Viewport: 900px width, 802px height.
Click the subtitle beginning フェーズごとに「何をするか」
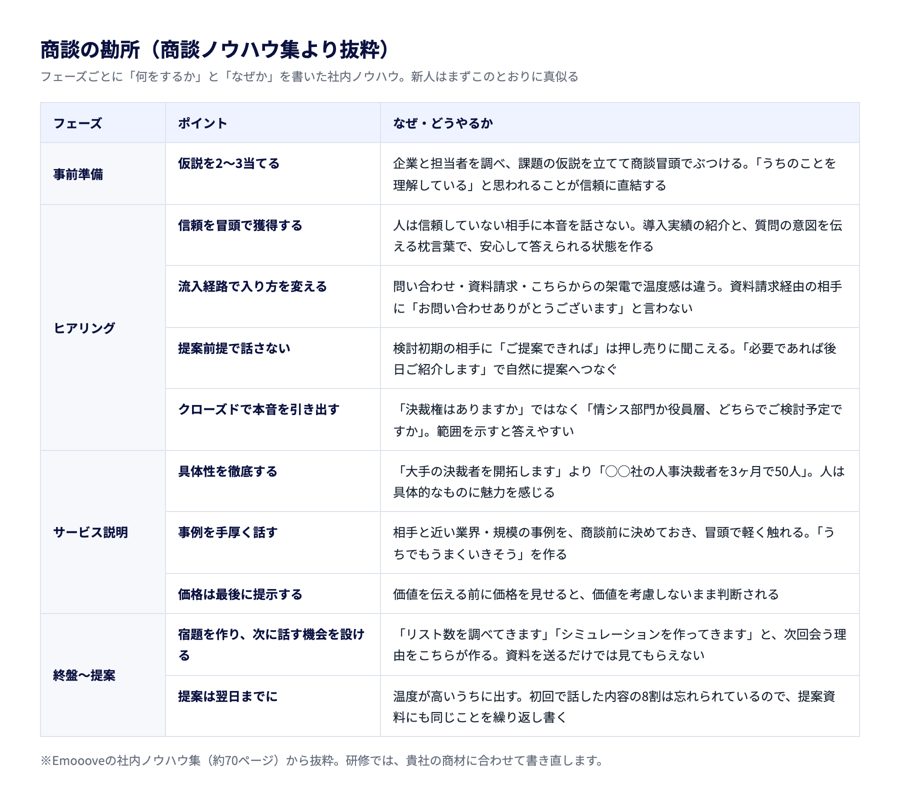[309, 76]
